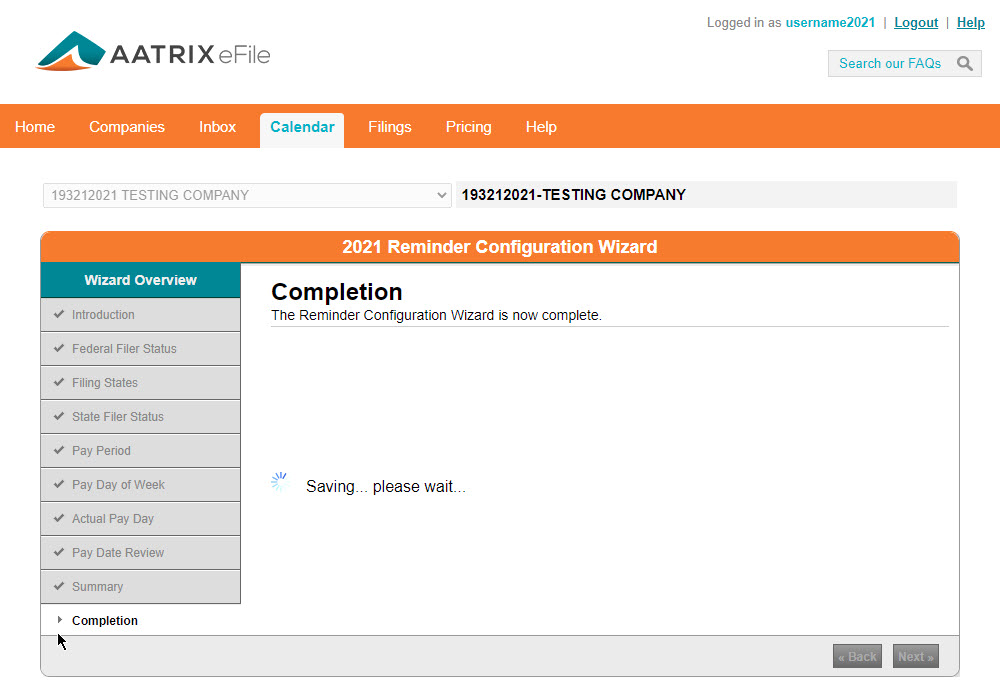Click the checkmark icon beside Introduction
1000x696 pixels.
coord(59,315)
